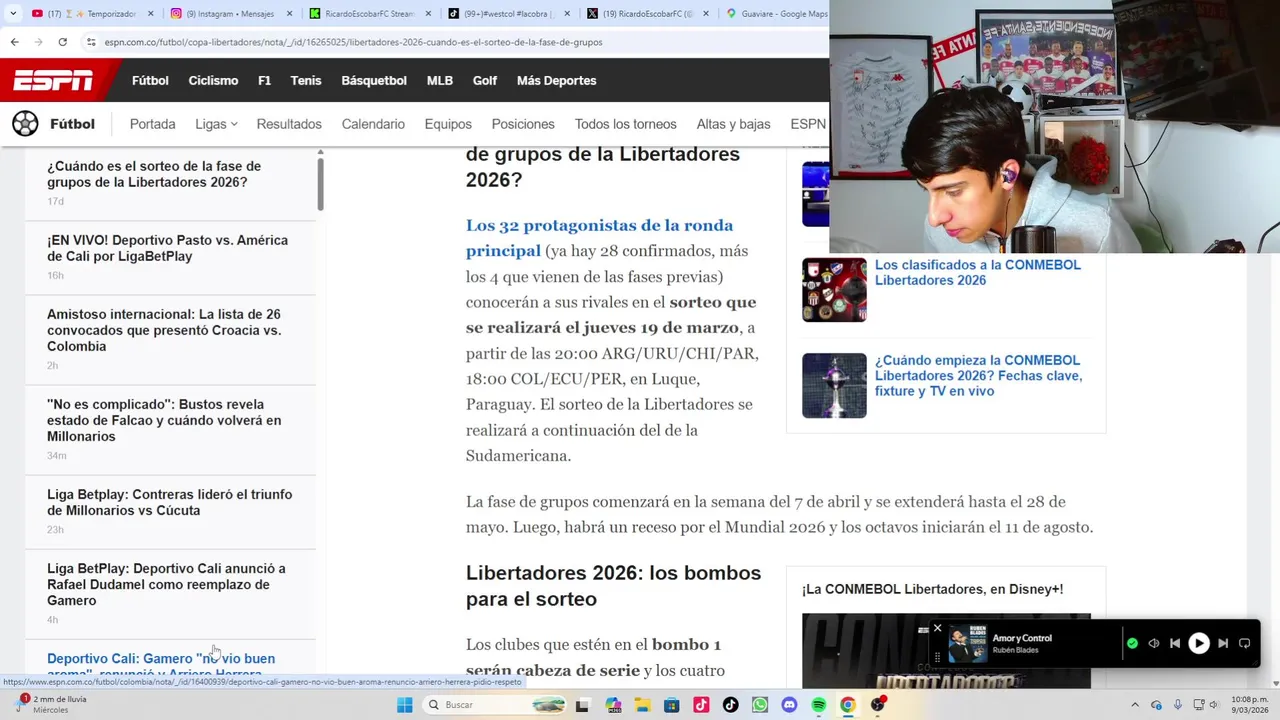Open site information icon in address bar

pyautogui.click(x=91, y=42)
